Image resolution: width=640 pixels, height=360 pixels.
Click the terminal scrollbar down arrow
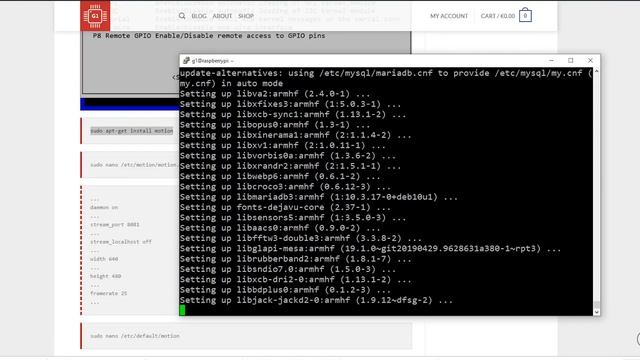point(597,312)
